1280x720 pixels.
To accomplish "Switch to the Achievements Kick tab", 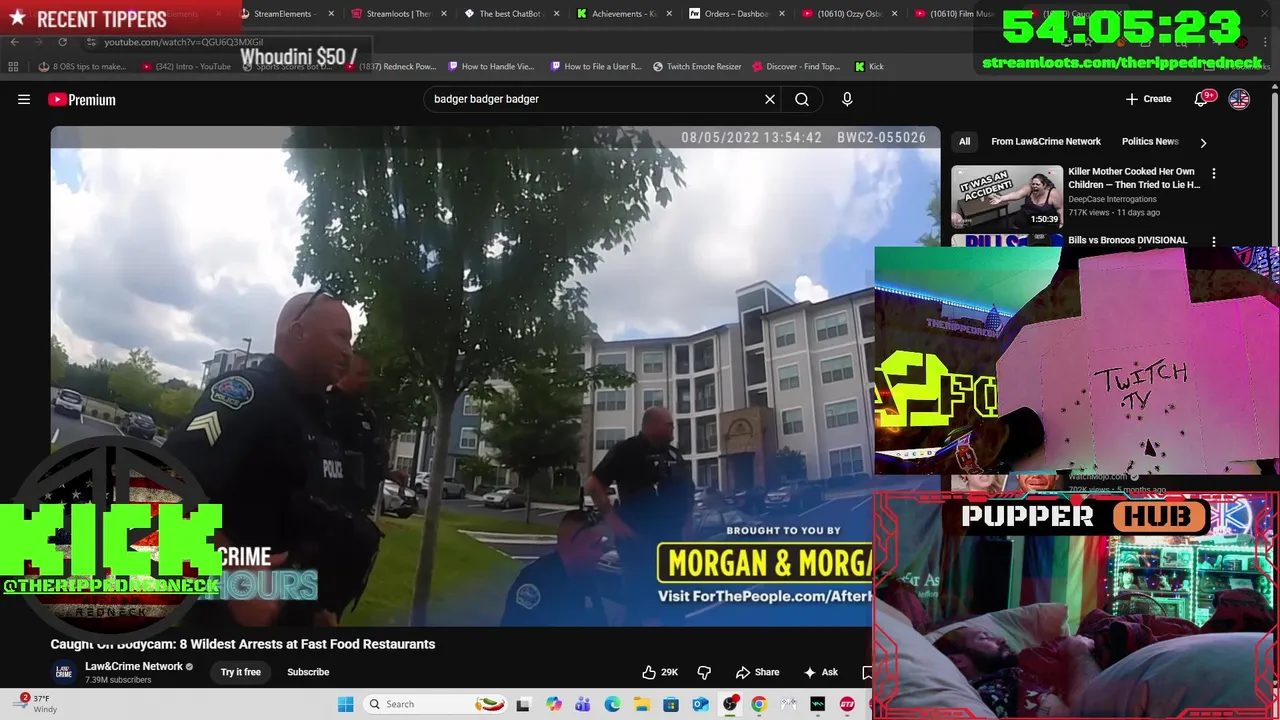I will [623, 14].
